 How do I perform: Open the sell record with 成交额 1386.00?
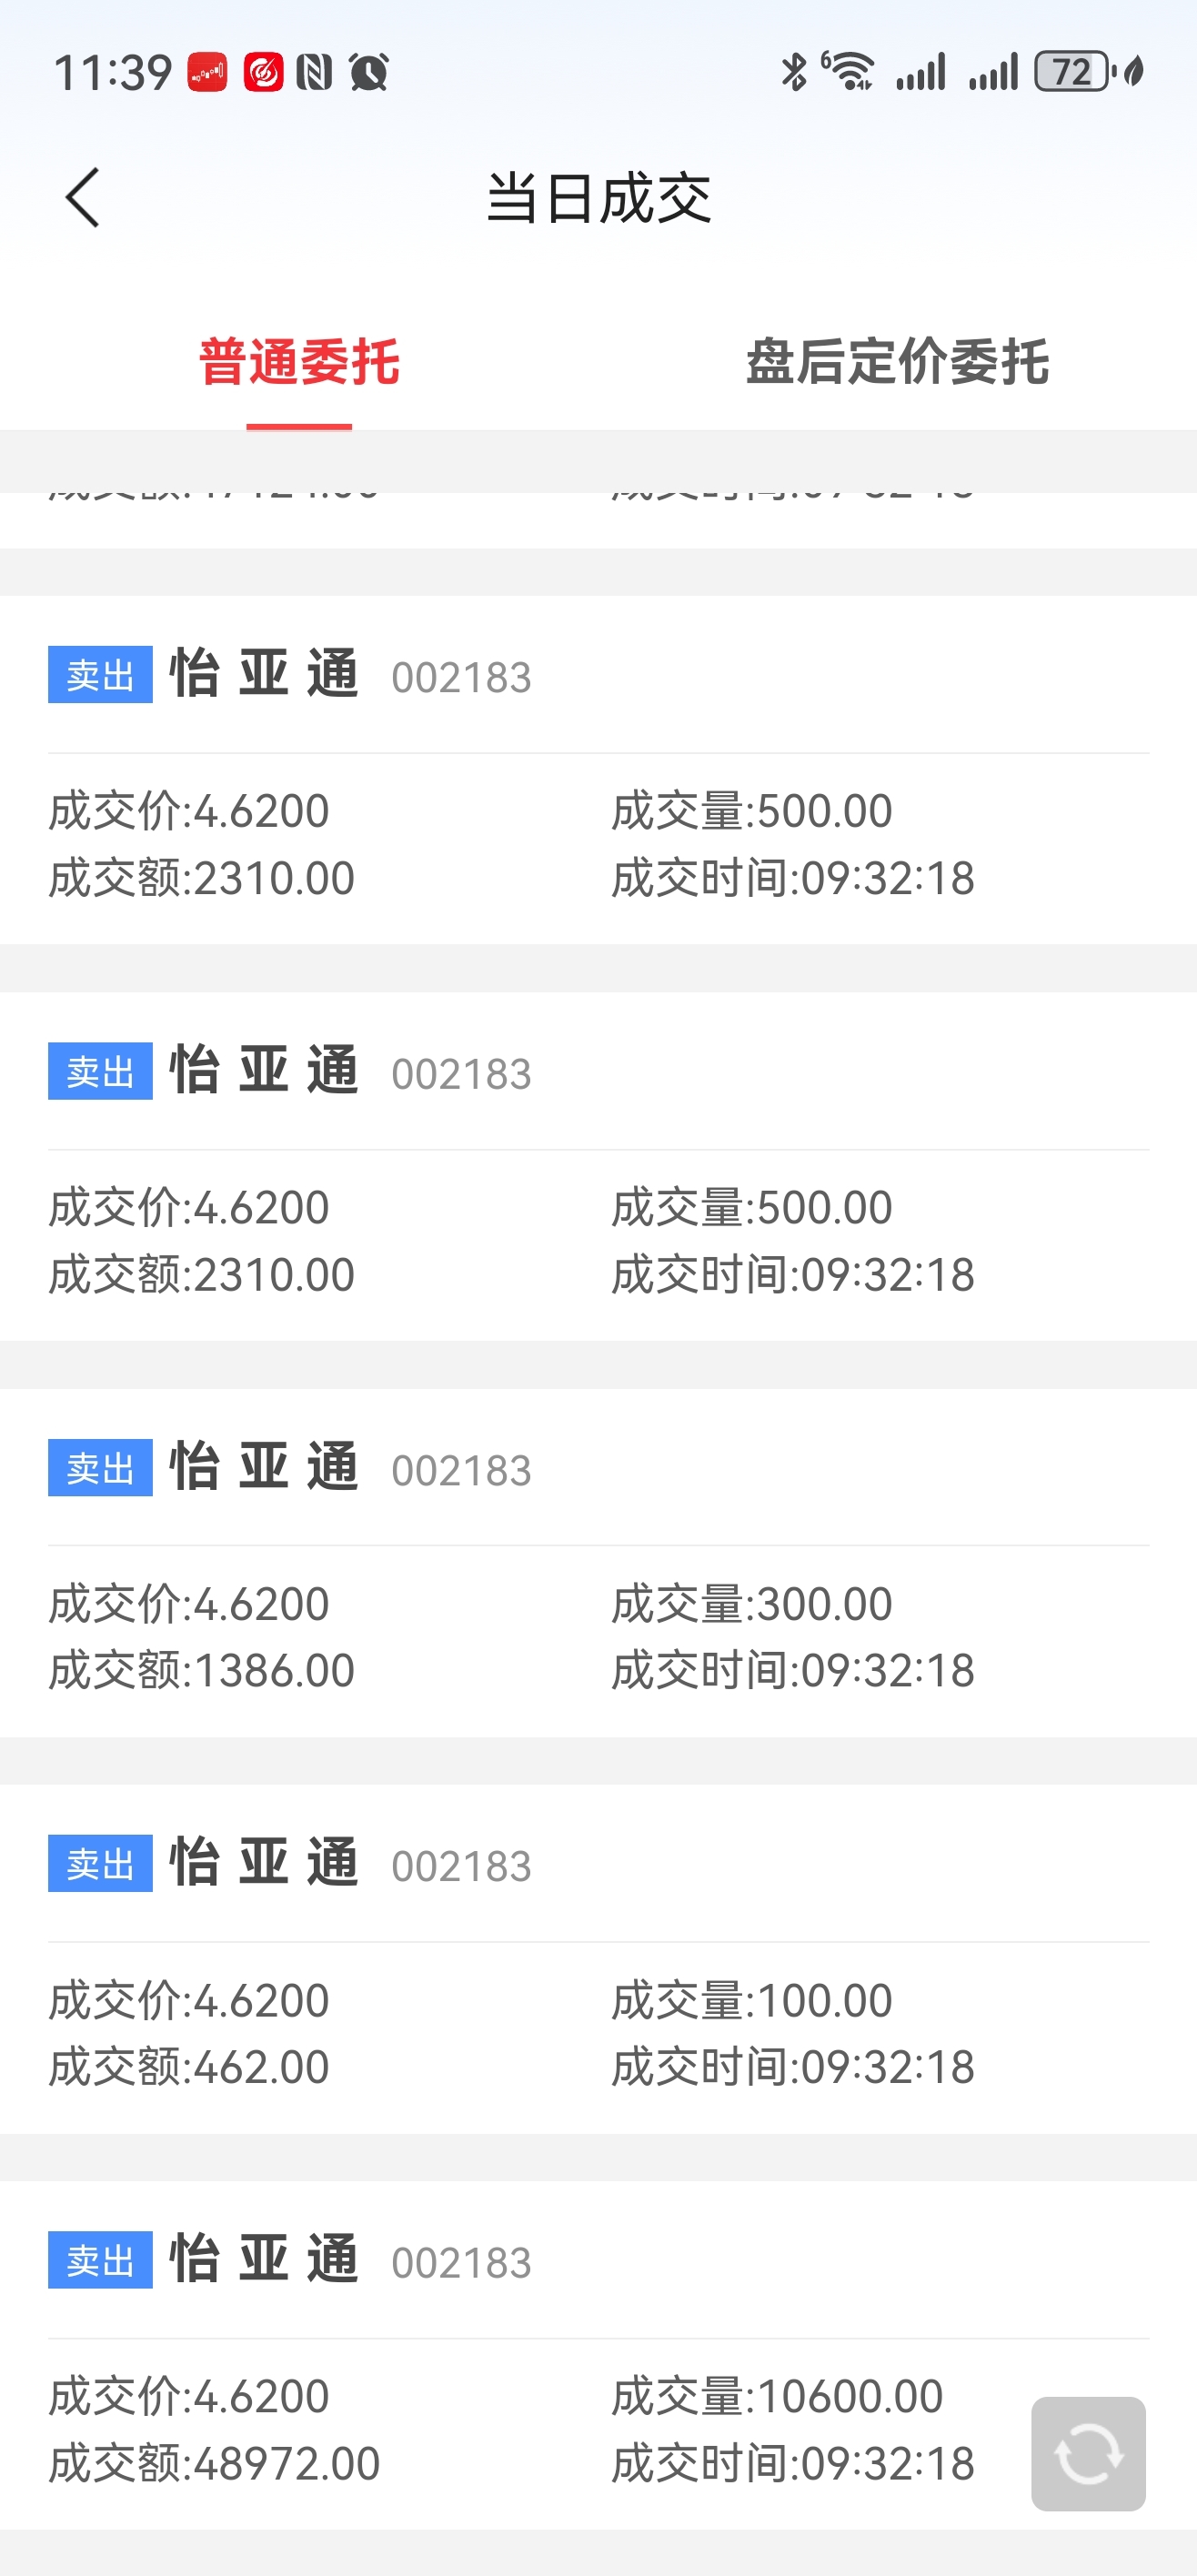[x=598, y=1563]
